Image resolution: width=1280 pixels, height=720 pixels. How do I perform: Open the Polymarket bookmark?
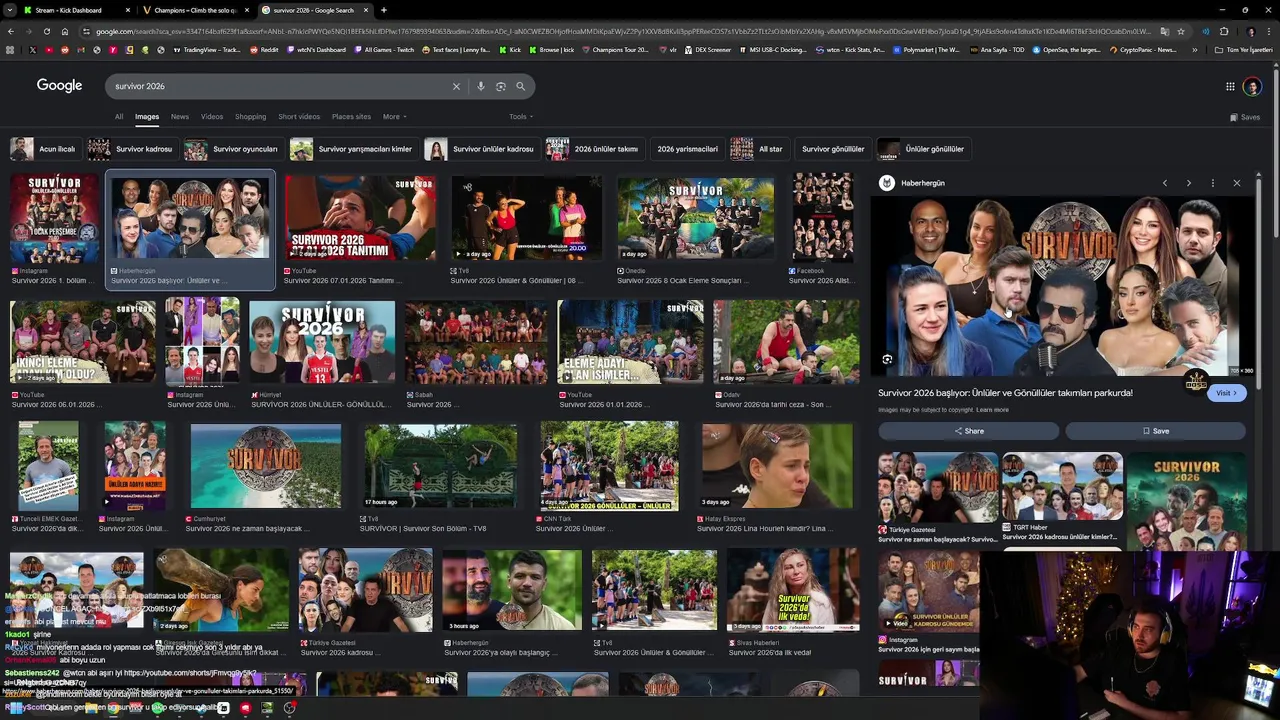pos(927,49)
